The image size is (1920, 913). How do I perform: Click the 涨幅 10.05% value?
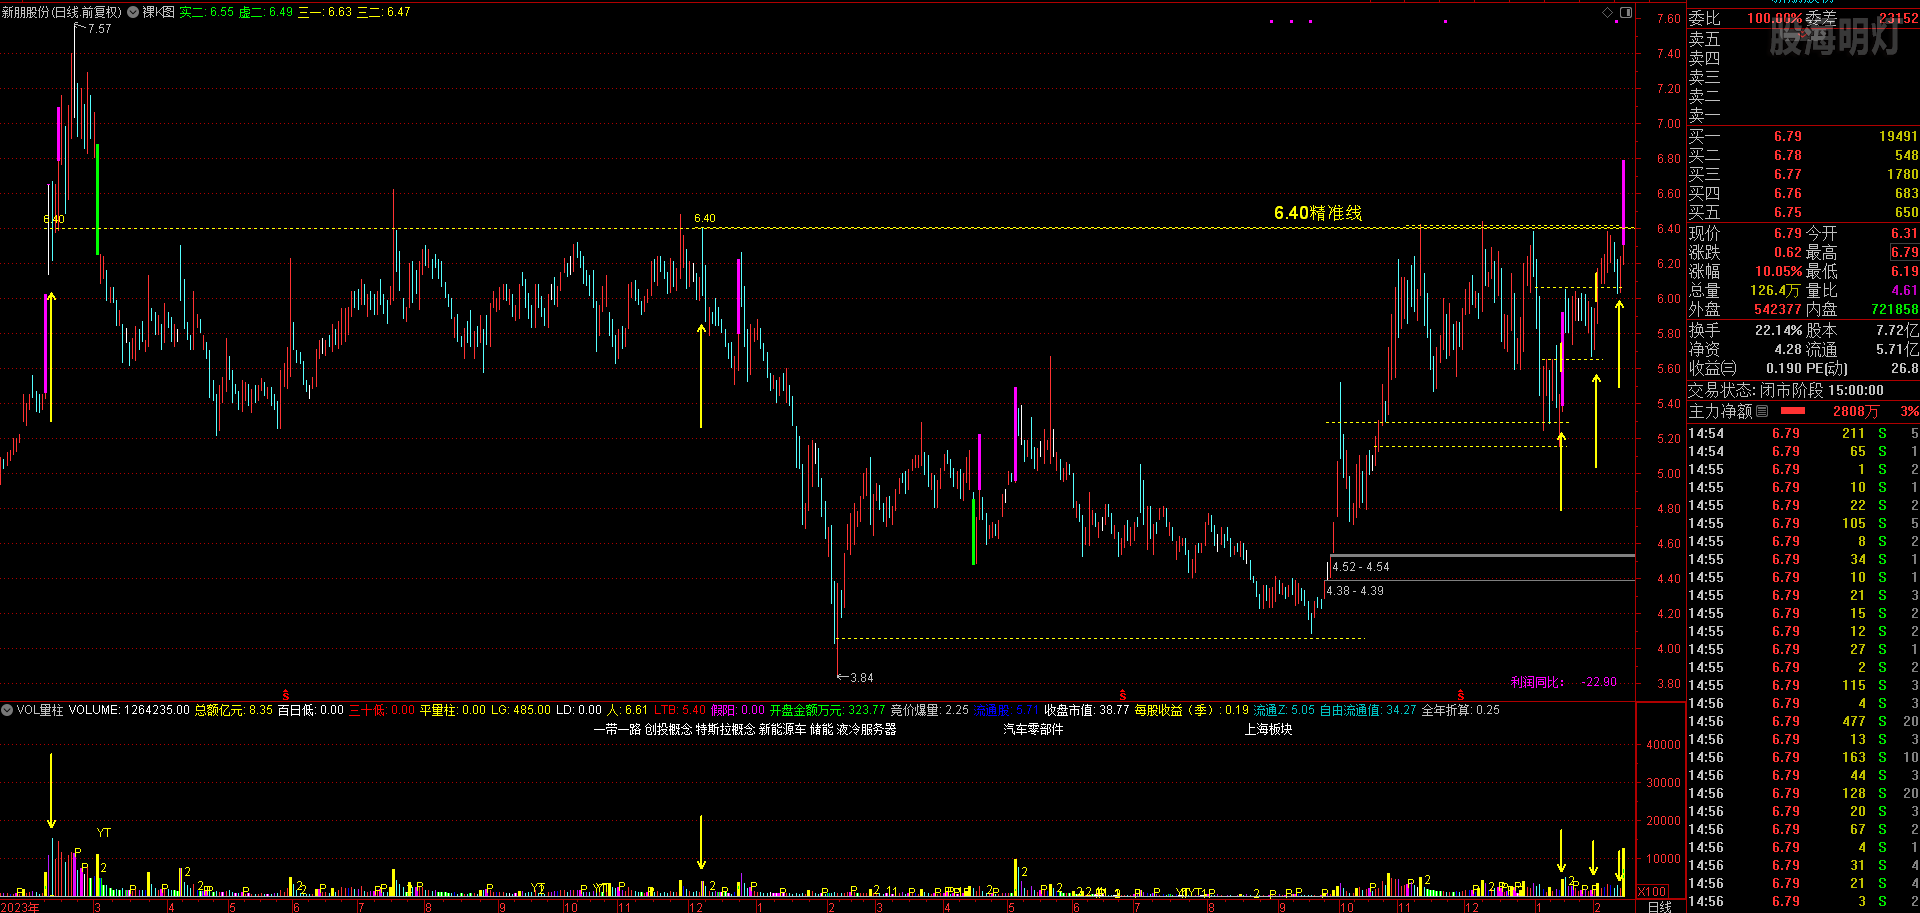[1778, 271]
